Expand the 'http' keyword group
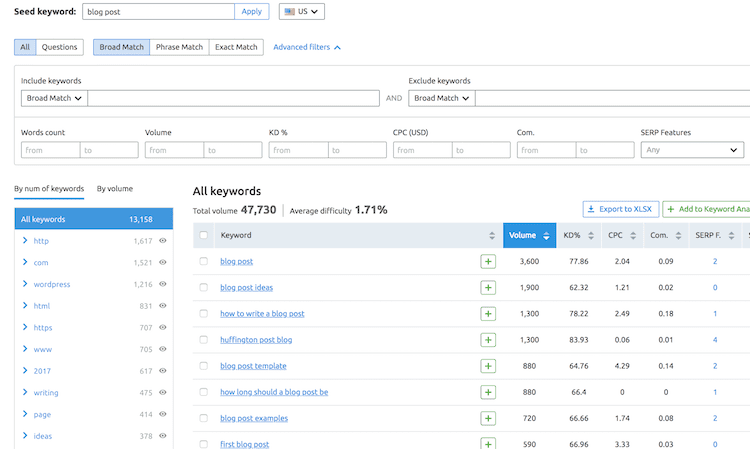 click(25, 241)
